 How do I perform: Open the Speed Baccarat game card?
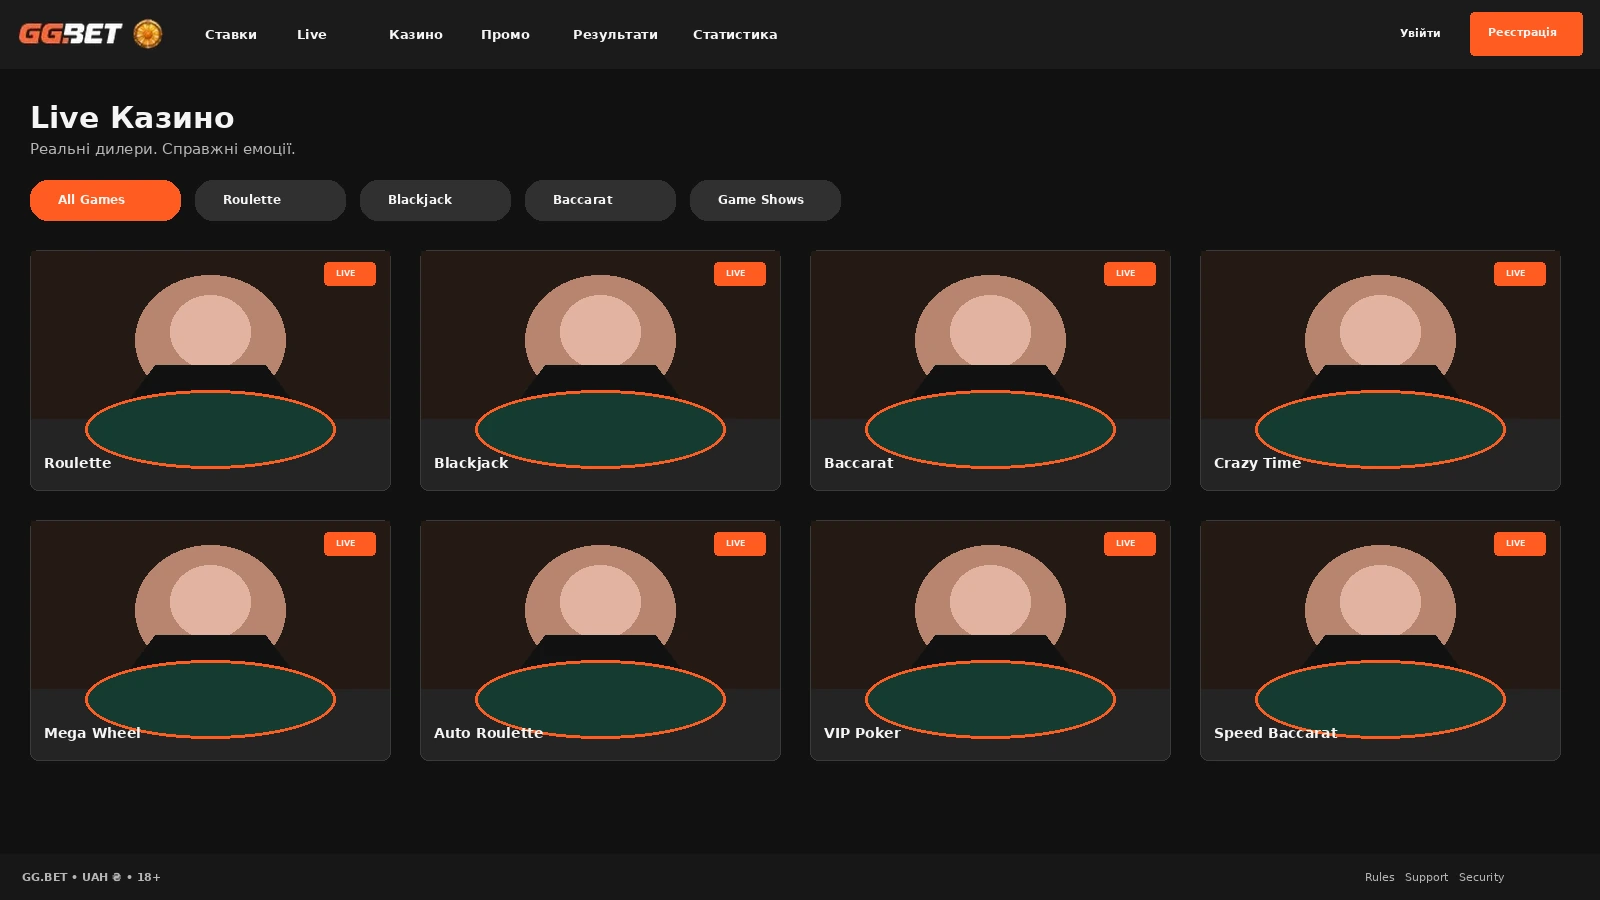1380,640
